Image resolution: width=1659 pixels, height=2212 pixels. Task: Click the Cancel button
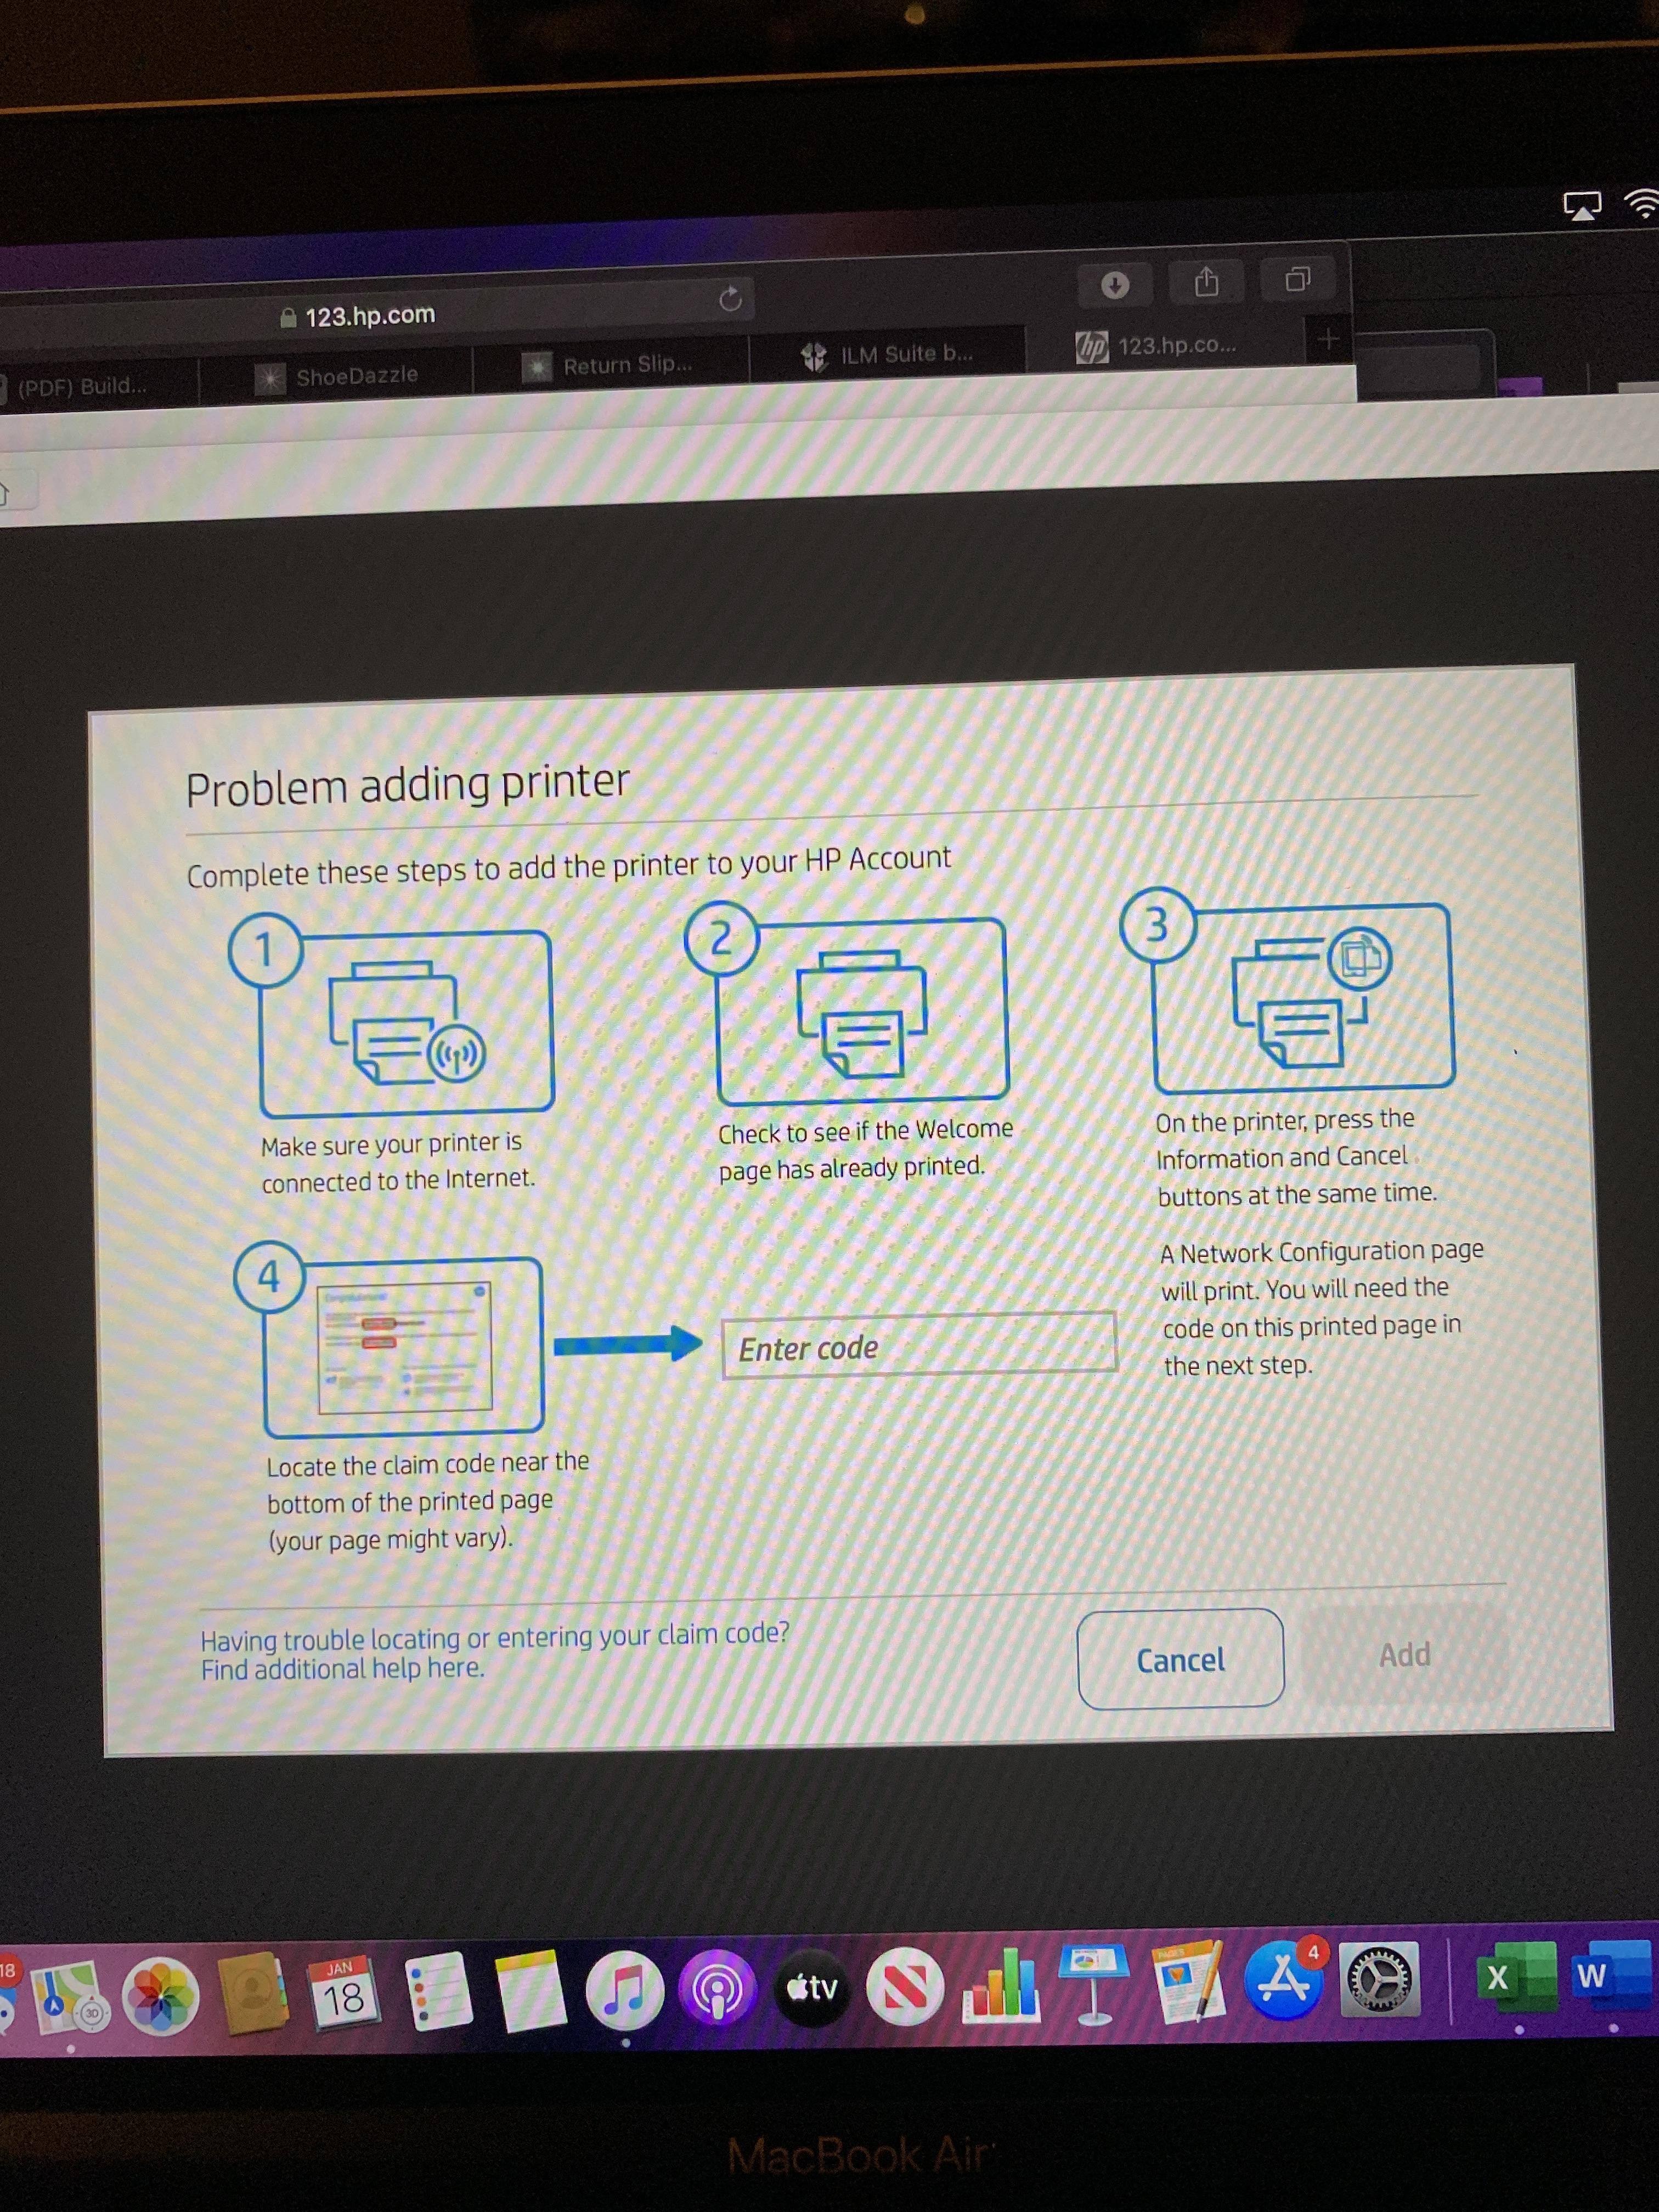[x=1180, y=1660]
